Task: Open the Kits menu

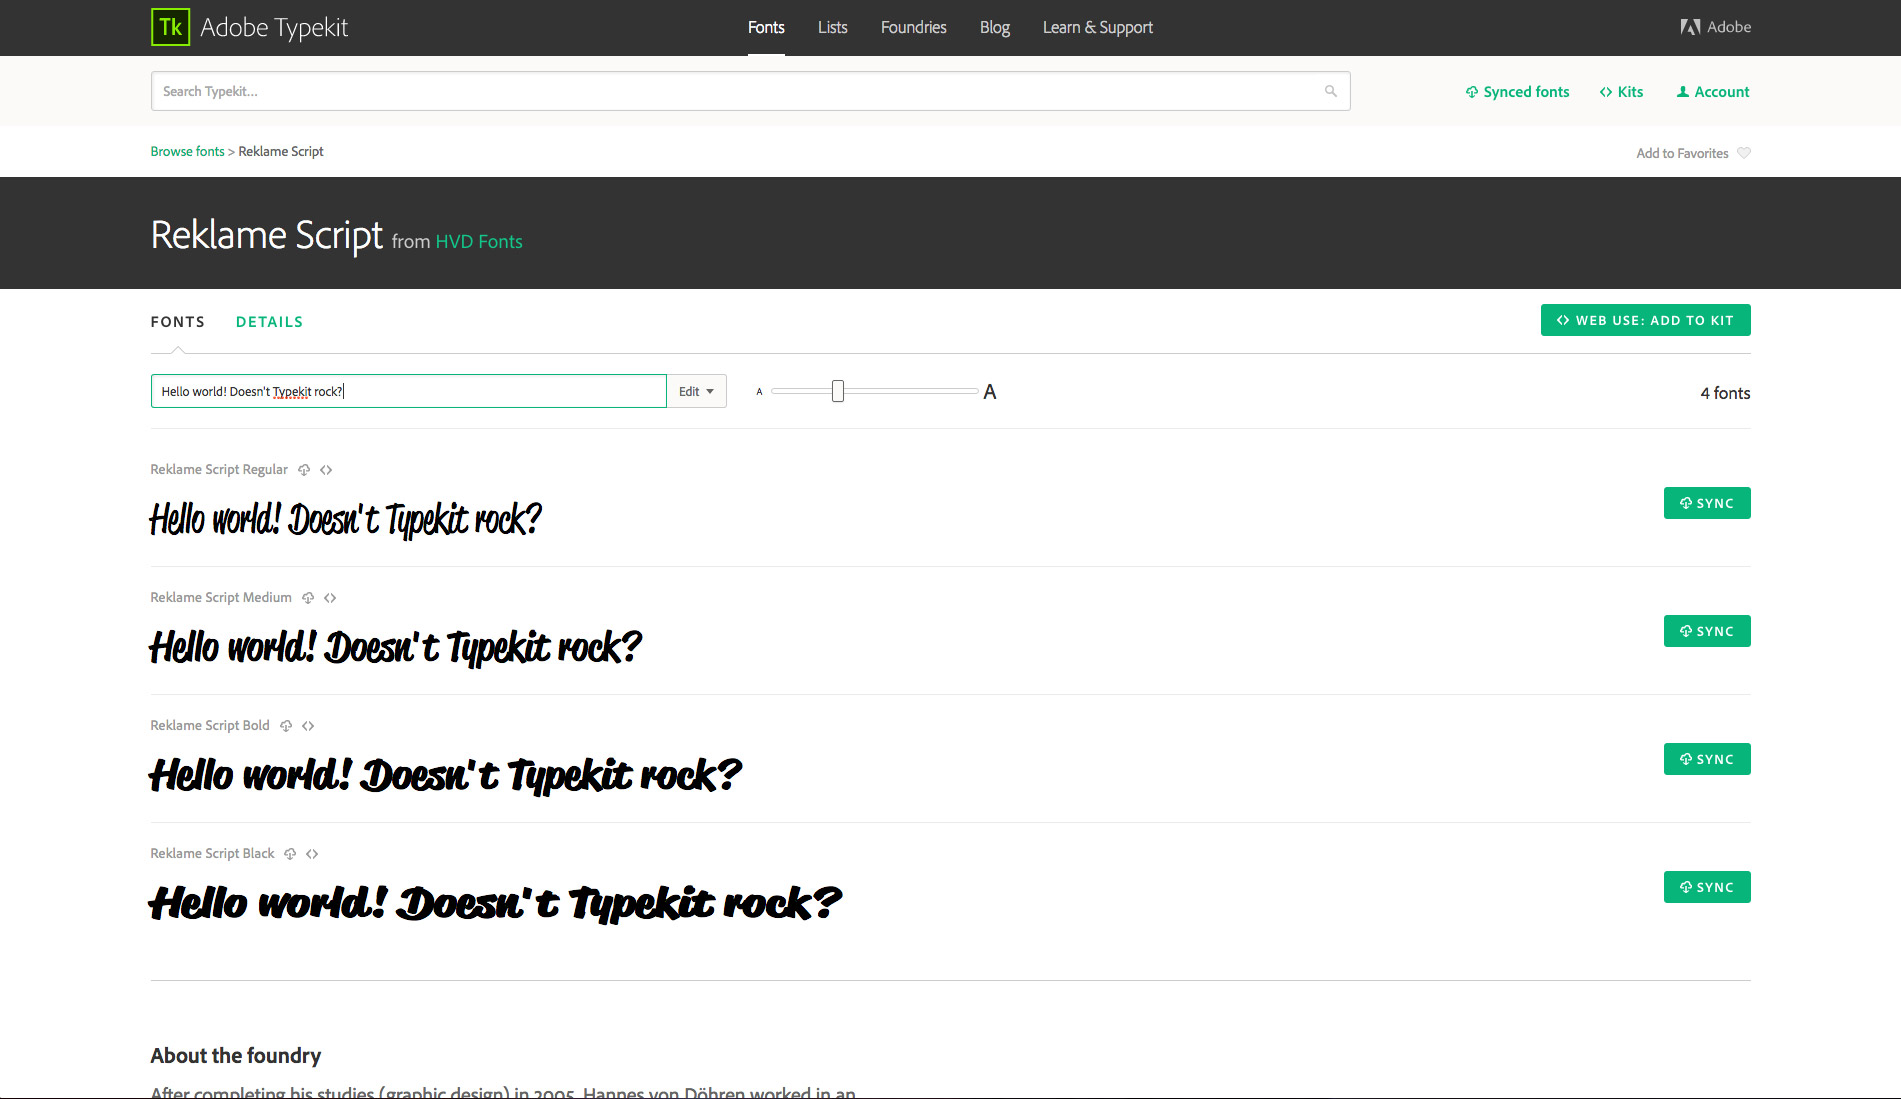Action: (1621, 91)
